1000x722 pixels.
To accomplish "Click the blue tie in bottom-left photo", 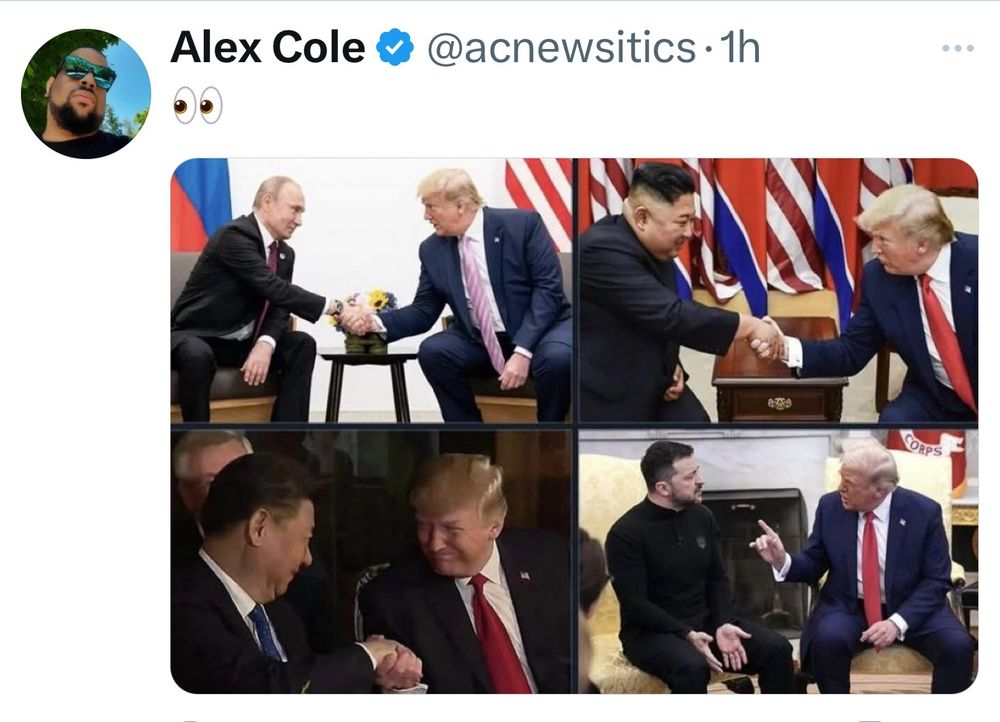I will (265, 632).
